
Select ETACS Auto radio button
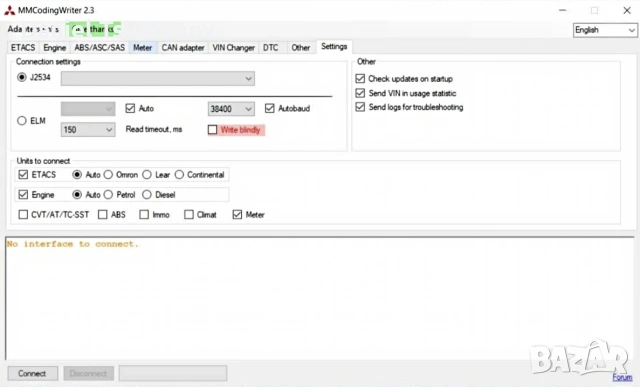point(77,175)
